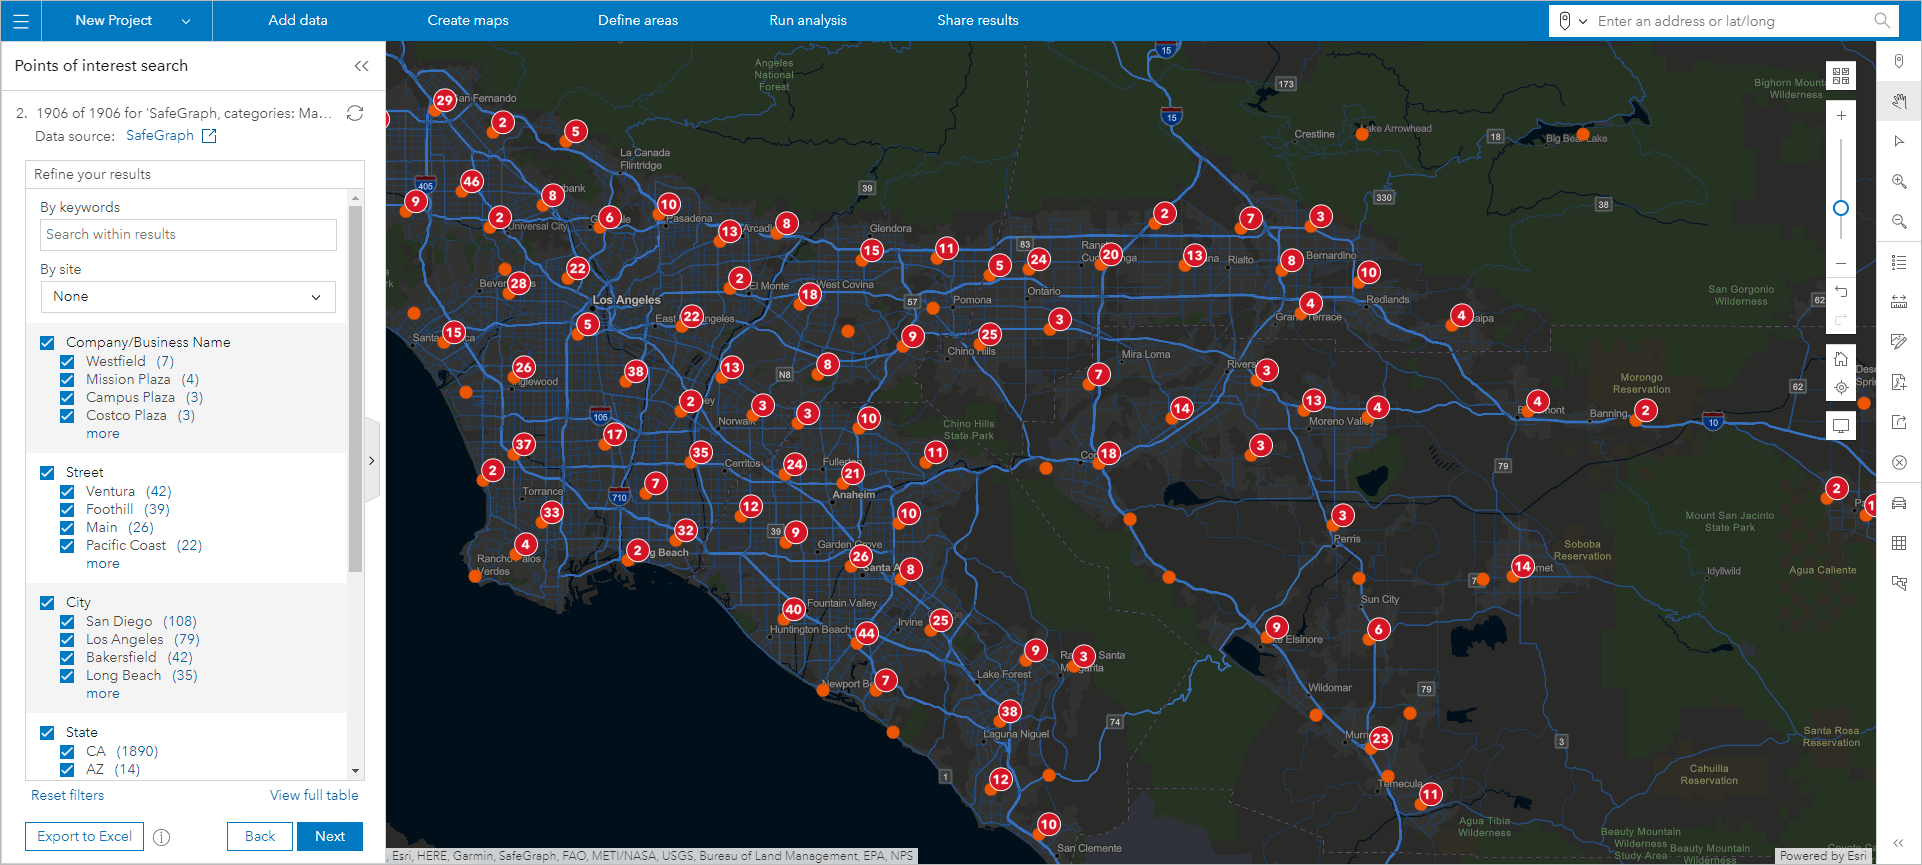Open address search type dropdown

click(1572, 21)
